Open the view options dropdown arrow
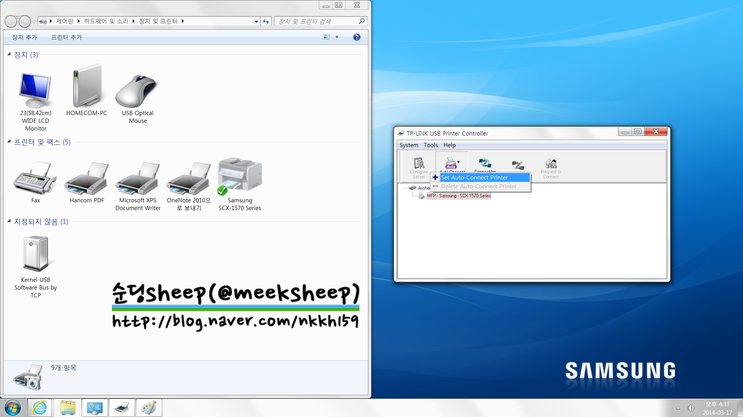This screenshot has width=743, height=417. click(337, 37)
